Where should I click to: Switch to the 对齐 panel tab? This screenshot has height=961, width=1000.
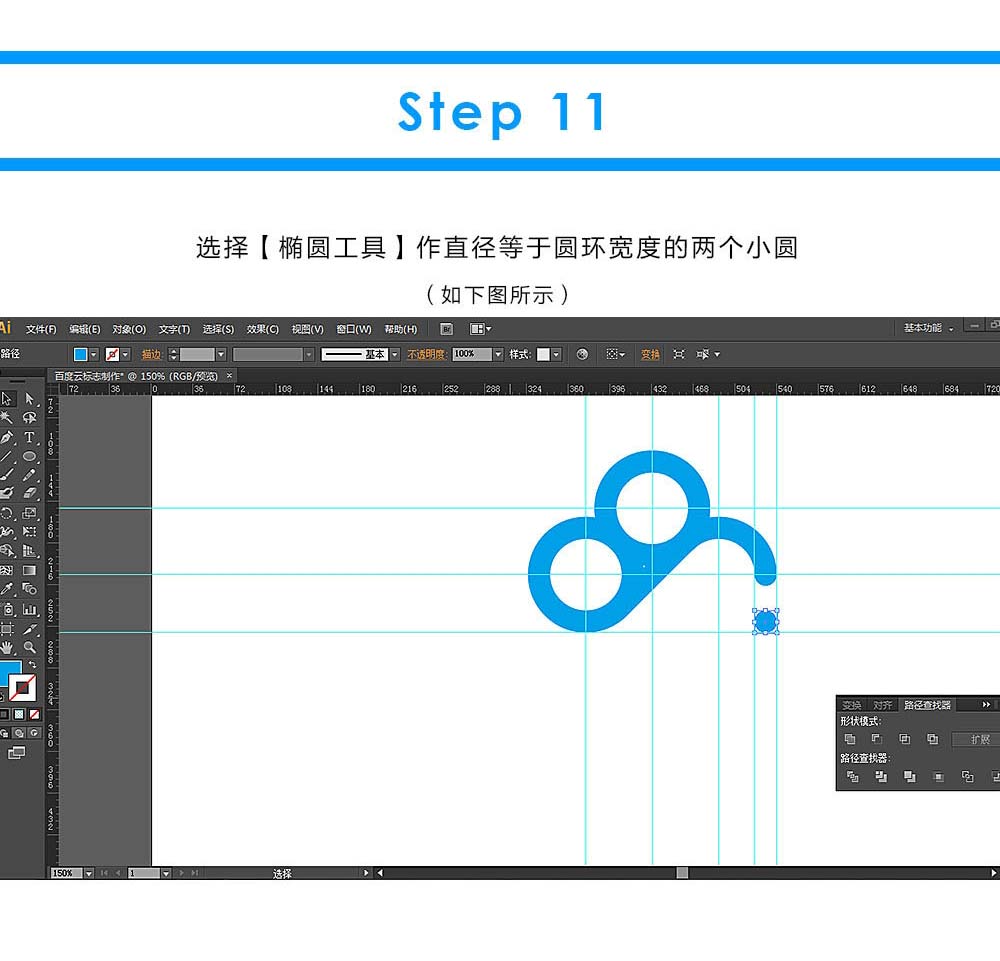coord(882,705)
